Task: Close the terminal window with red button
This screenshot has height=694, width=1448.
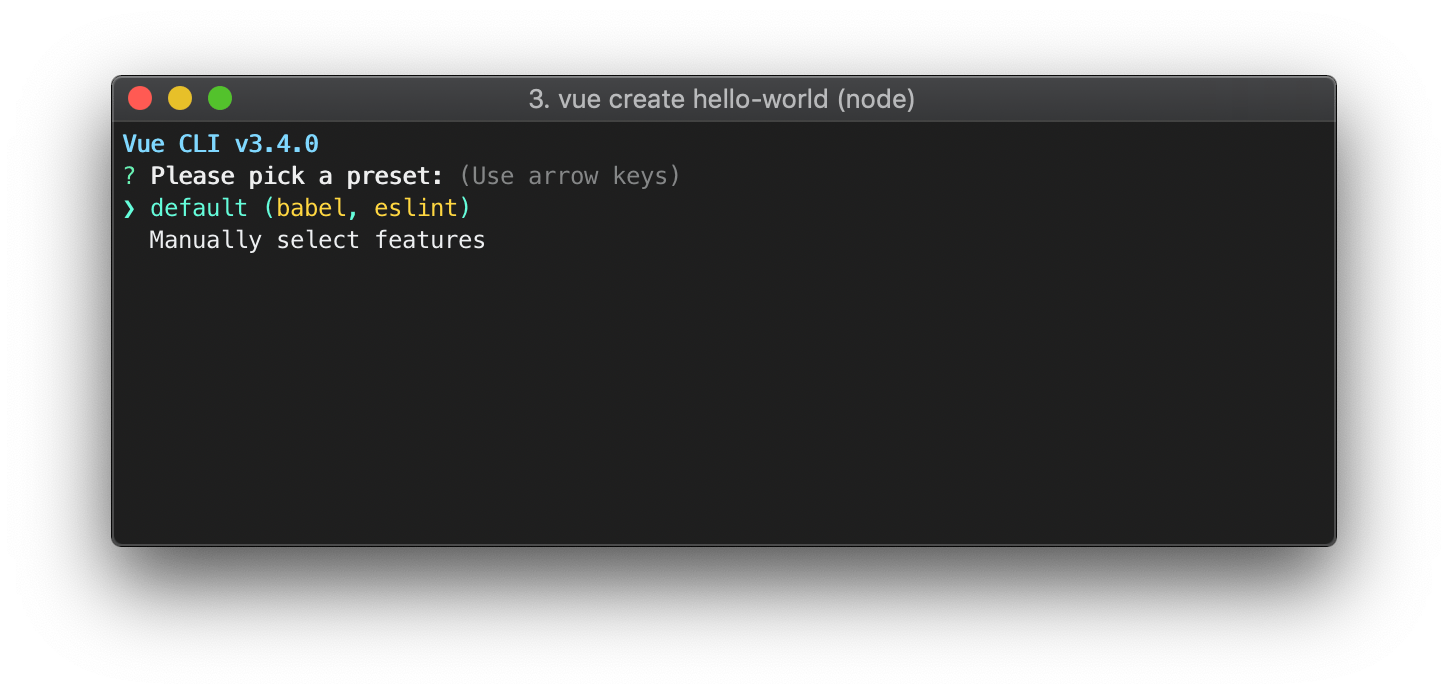Action: click(140, 99)
